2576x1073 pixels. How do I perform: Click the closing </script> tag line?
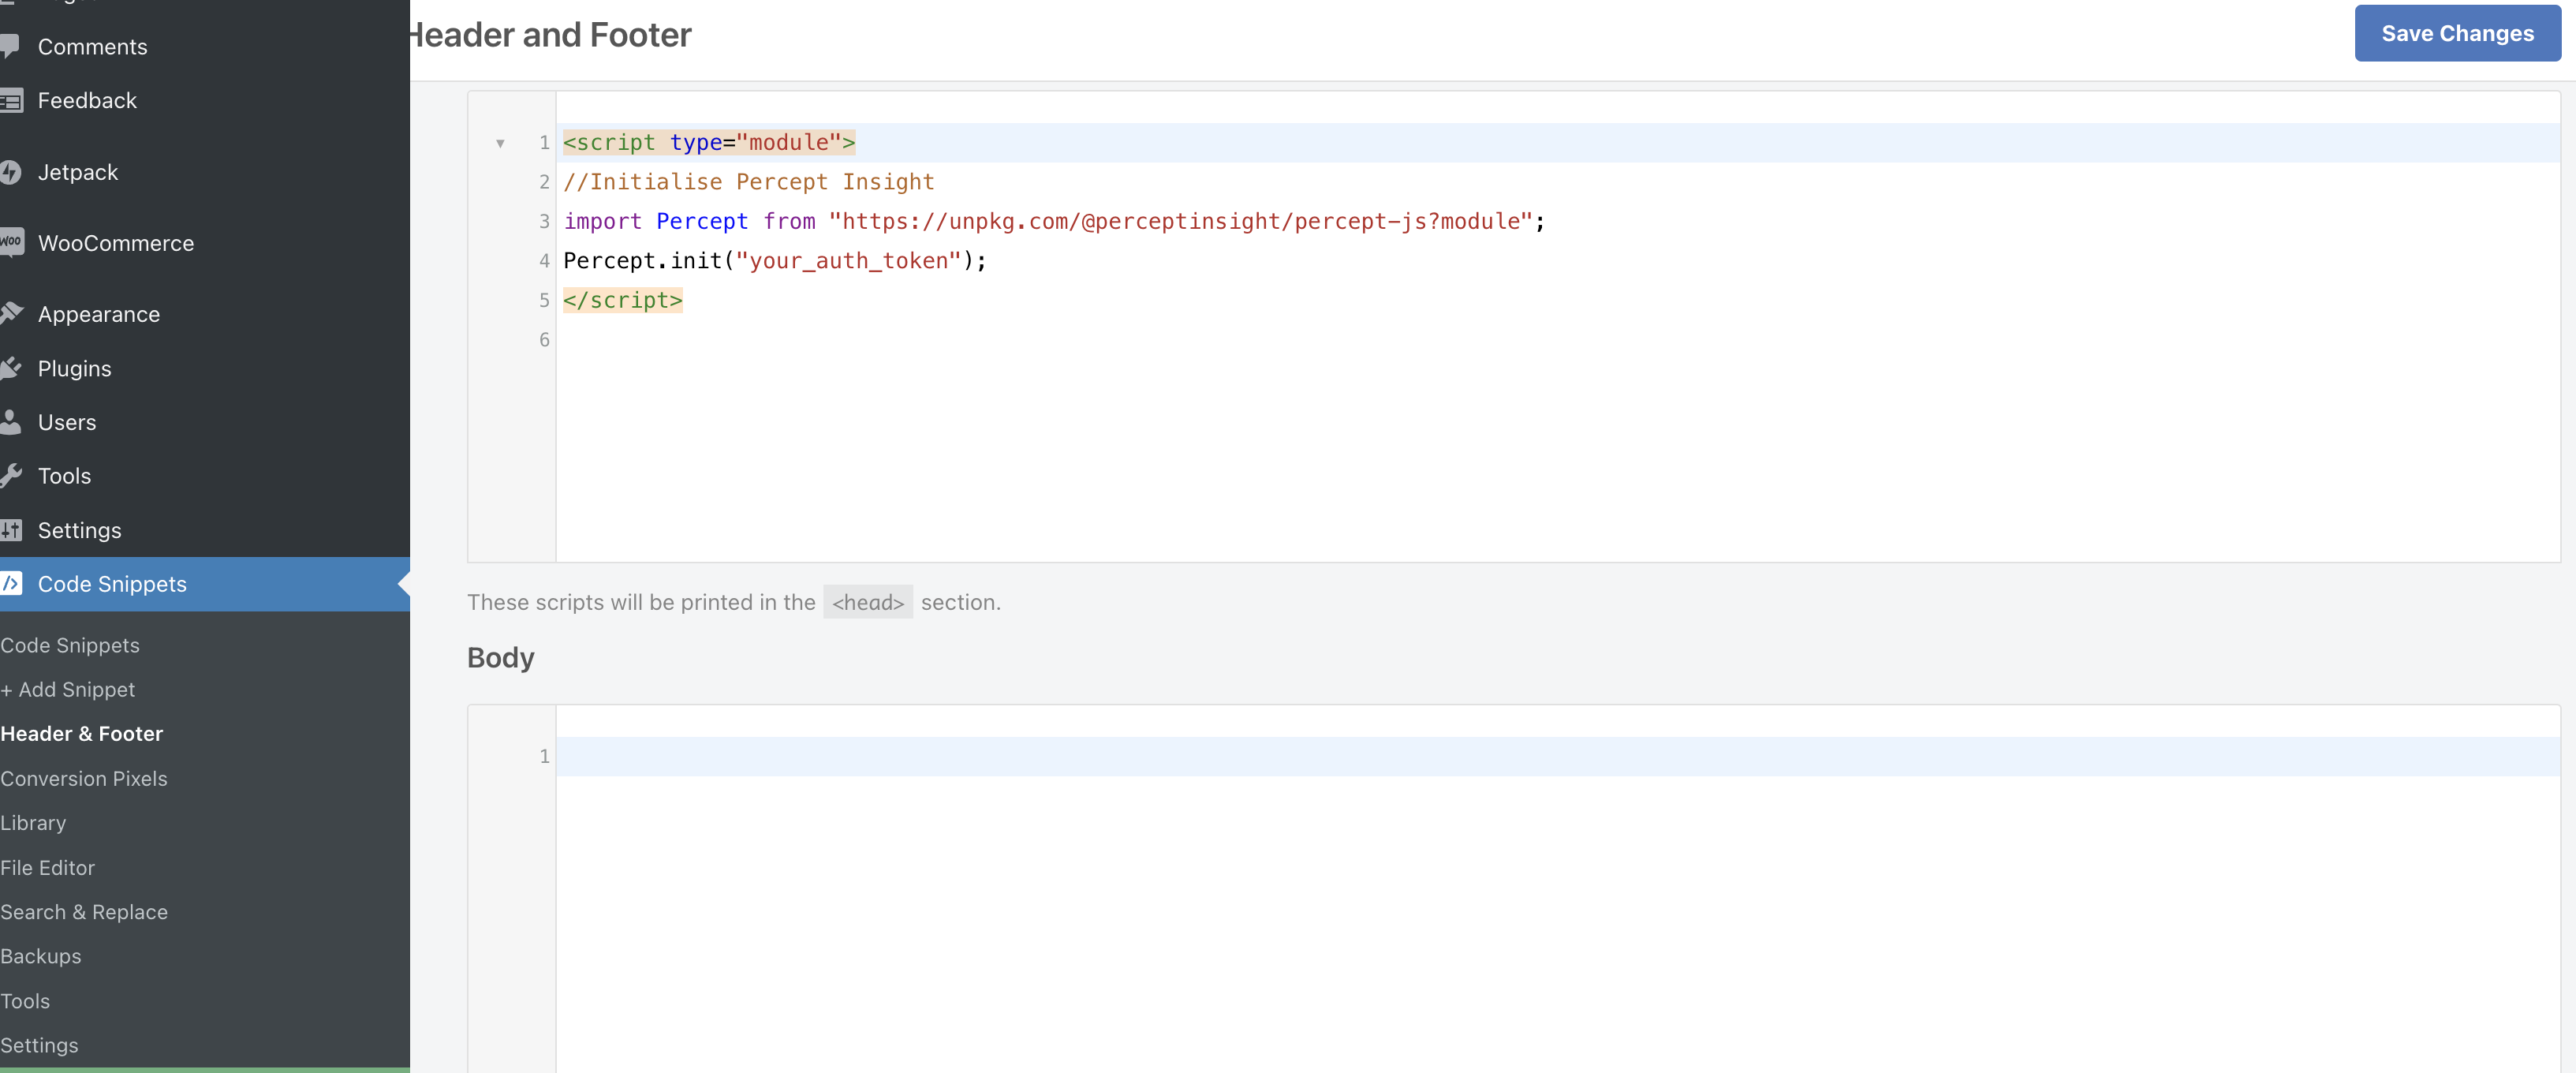tap(622, 300)
